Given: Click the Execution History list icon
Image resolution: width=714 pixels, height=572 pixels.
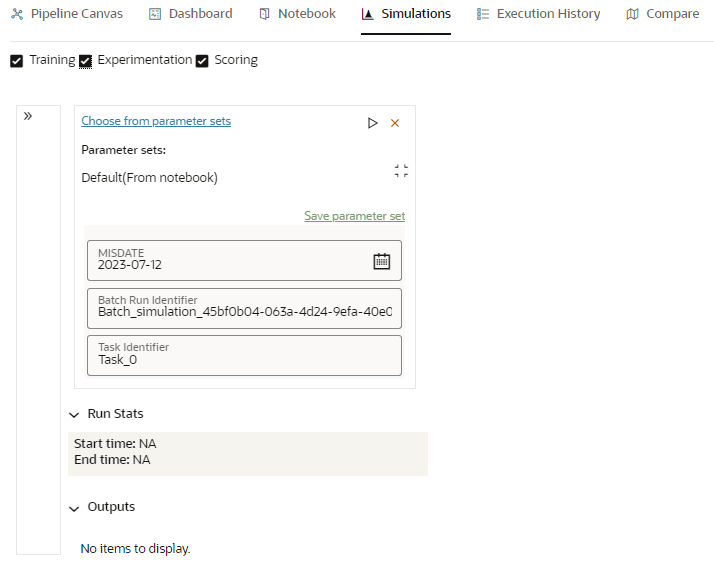Looking at the screenshot, I should tap(483, 14).
